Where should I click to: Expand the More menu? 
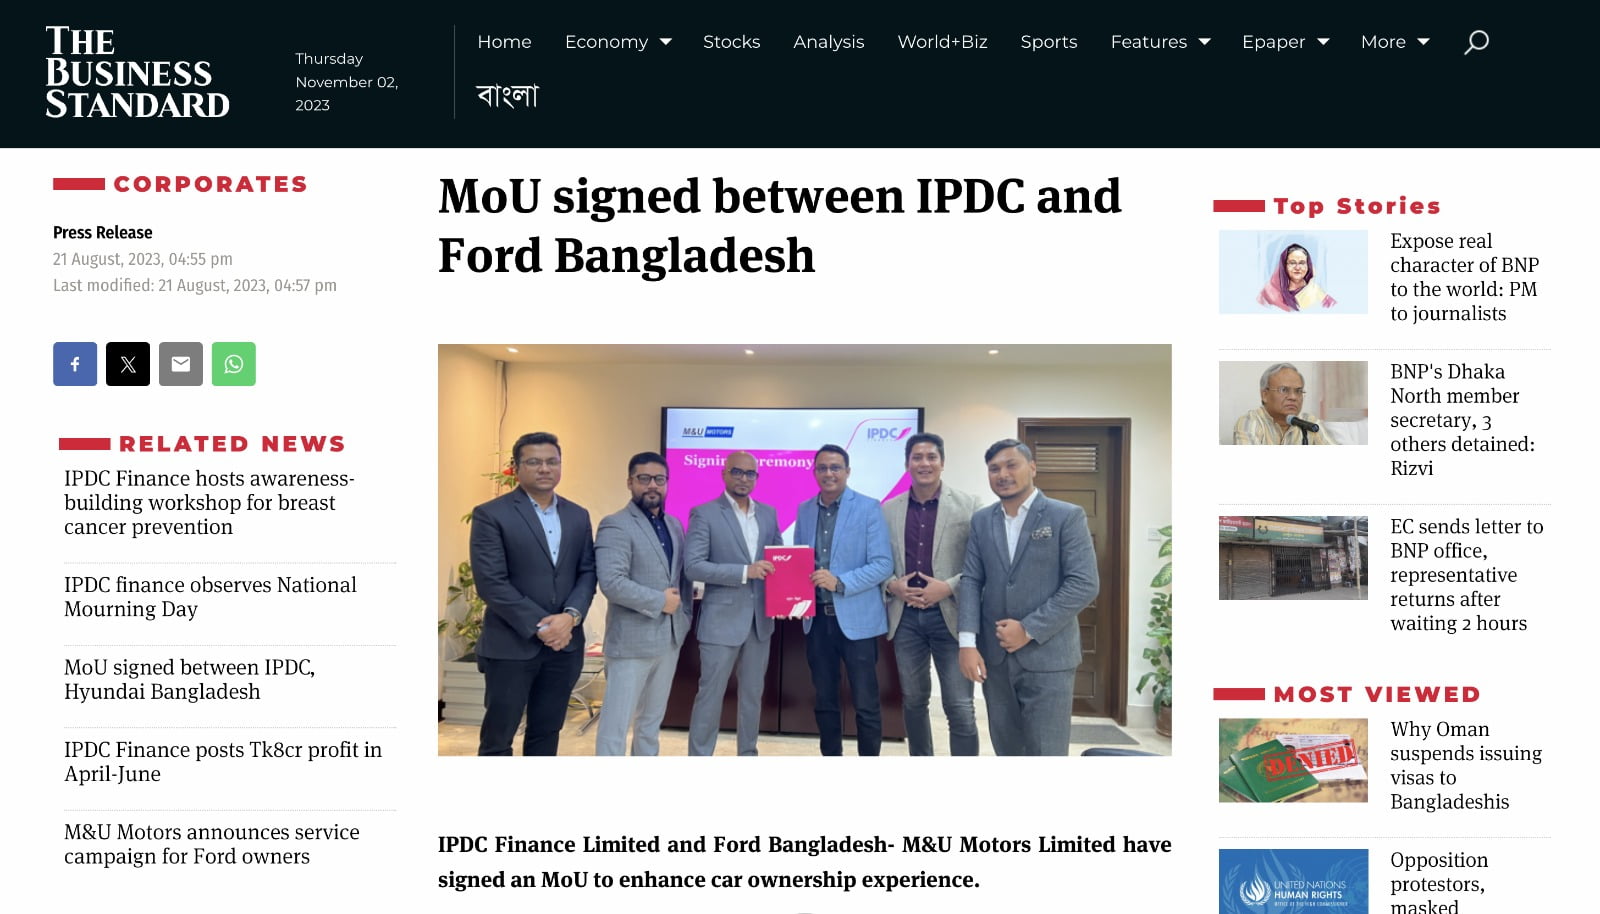[1395, 42]
